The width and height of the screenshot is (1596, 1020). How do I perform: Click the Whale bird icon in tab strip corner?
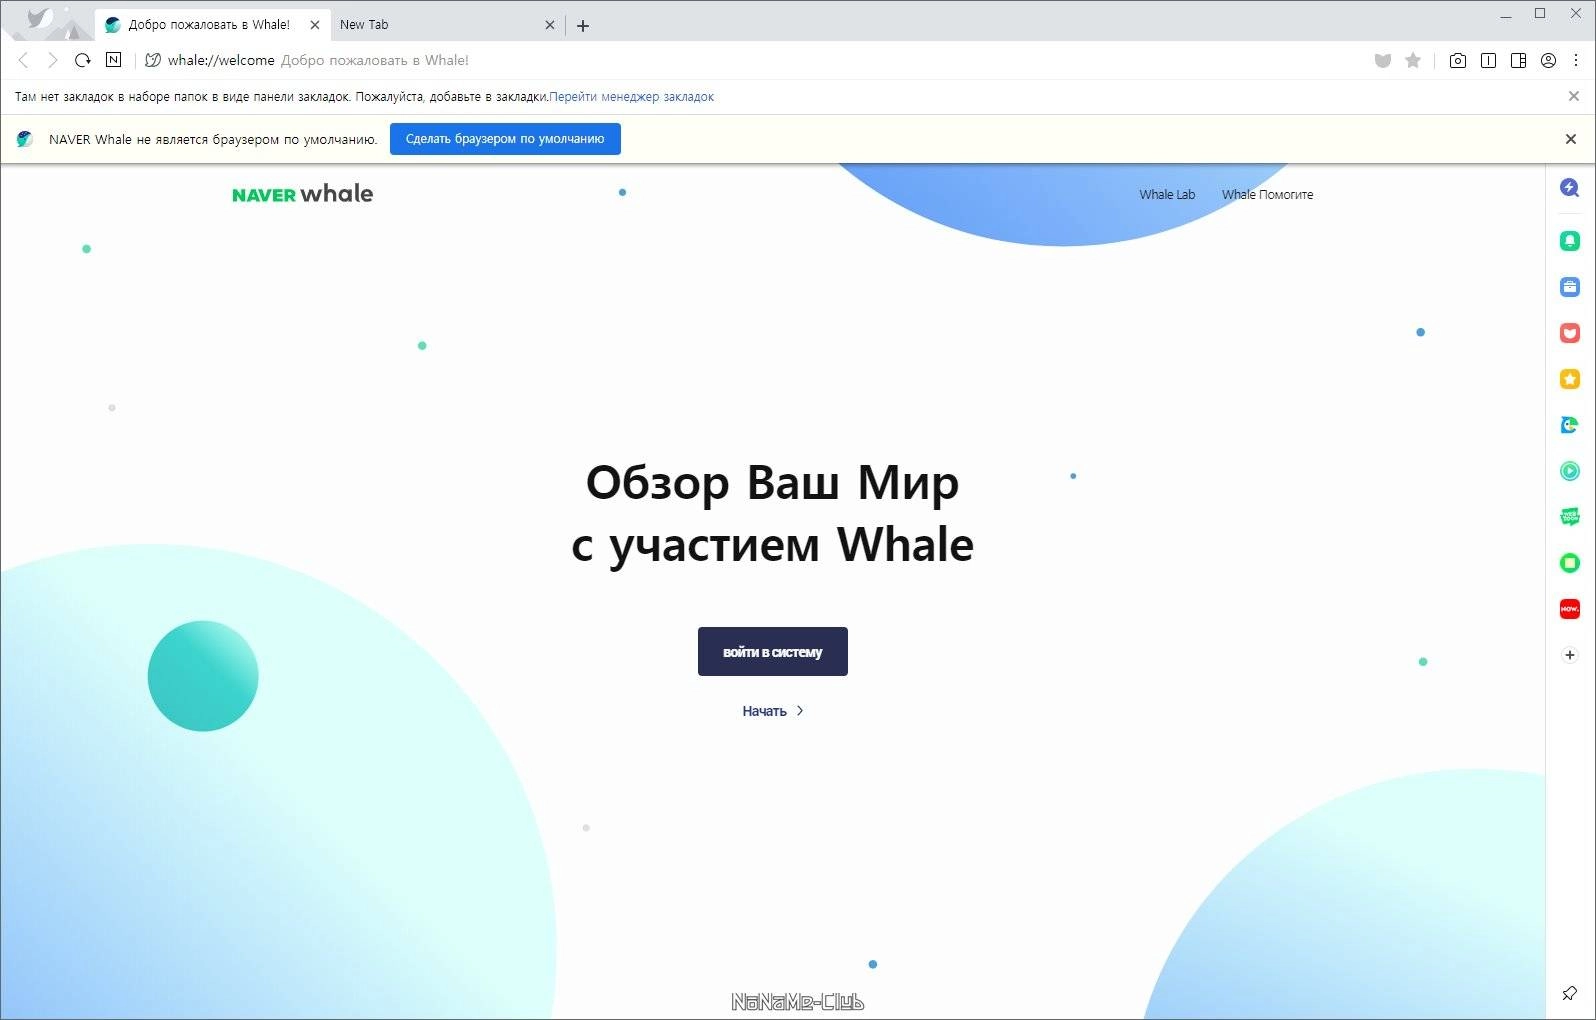pyautogui.click(x=39, y=18)
